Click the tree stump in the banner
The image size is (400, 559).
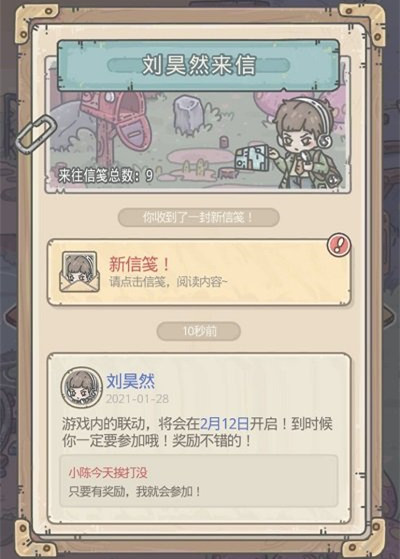[188, 114]
